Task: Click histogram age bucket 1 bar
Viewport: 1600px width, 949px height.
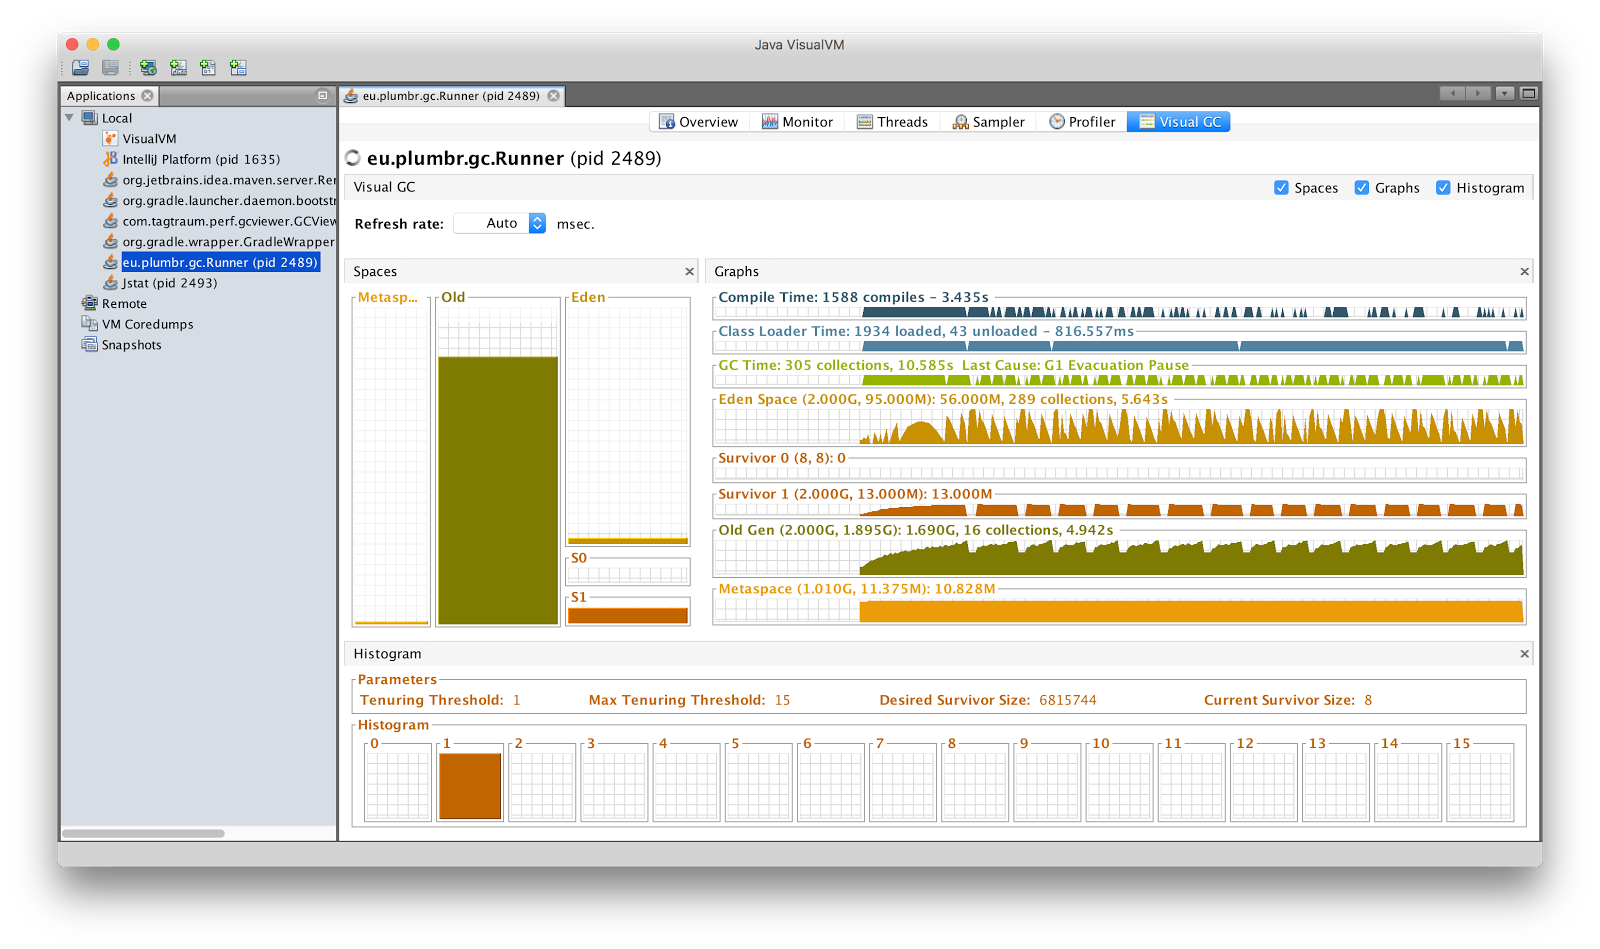Action: pos(470,786)
